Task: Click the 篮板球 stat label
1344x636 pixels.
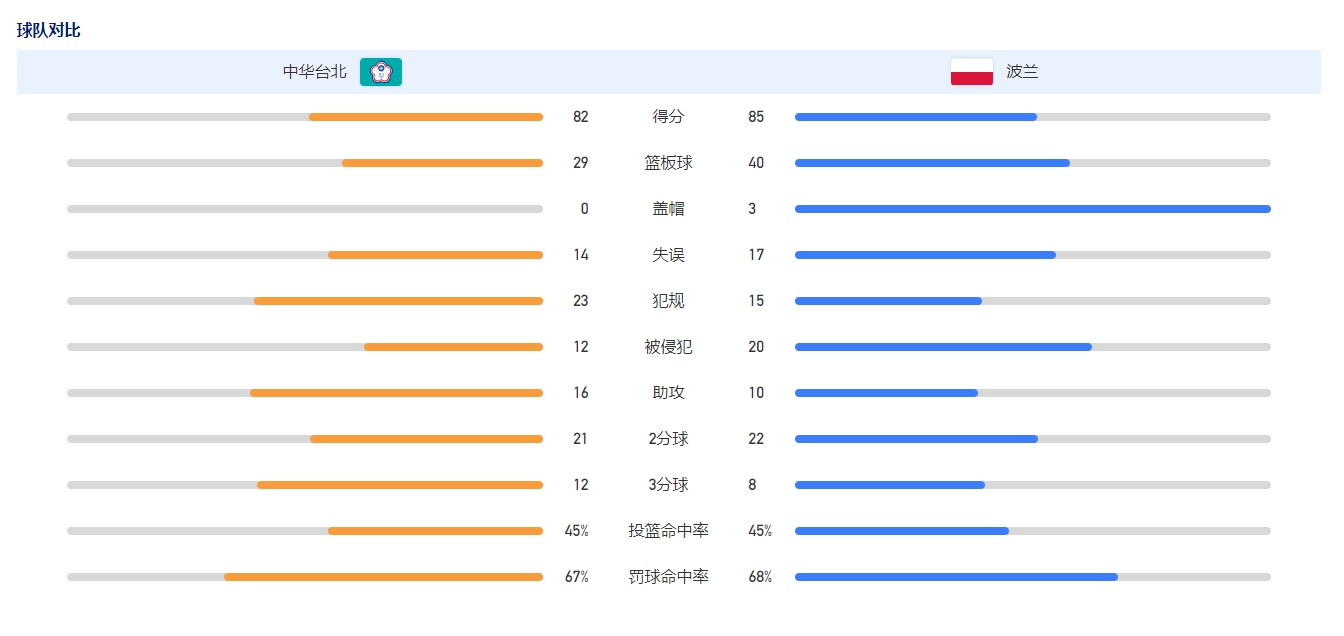Action: [x=669, y=163]
